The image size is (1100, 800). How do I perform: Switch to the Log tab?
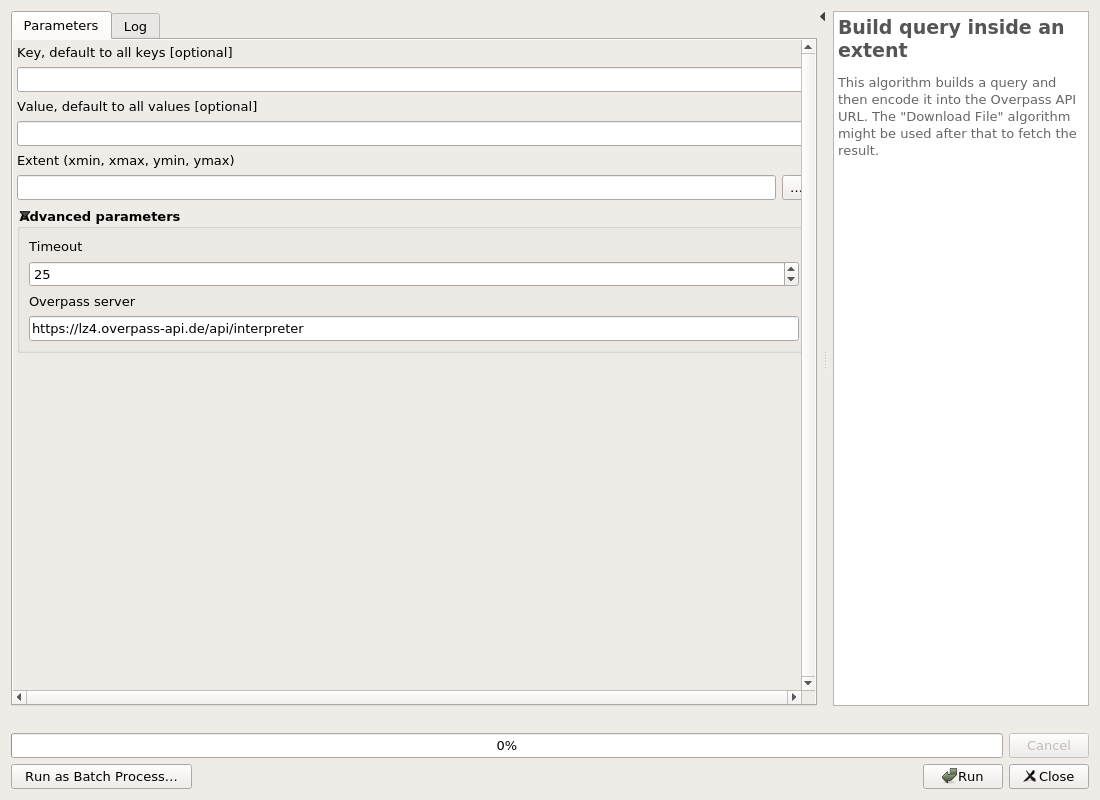click(x=135, y=26)
